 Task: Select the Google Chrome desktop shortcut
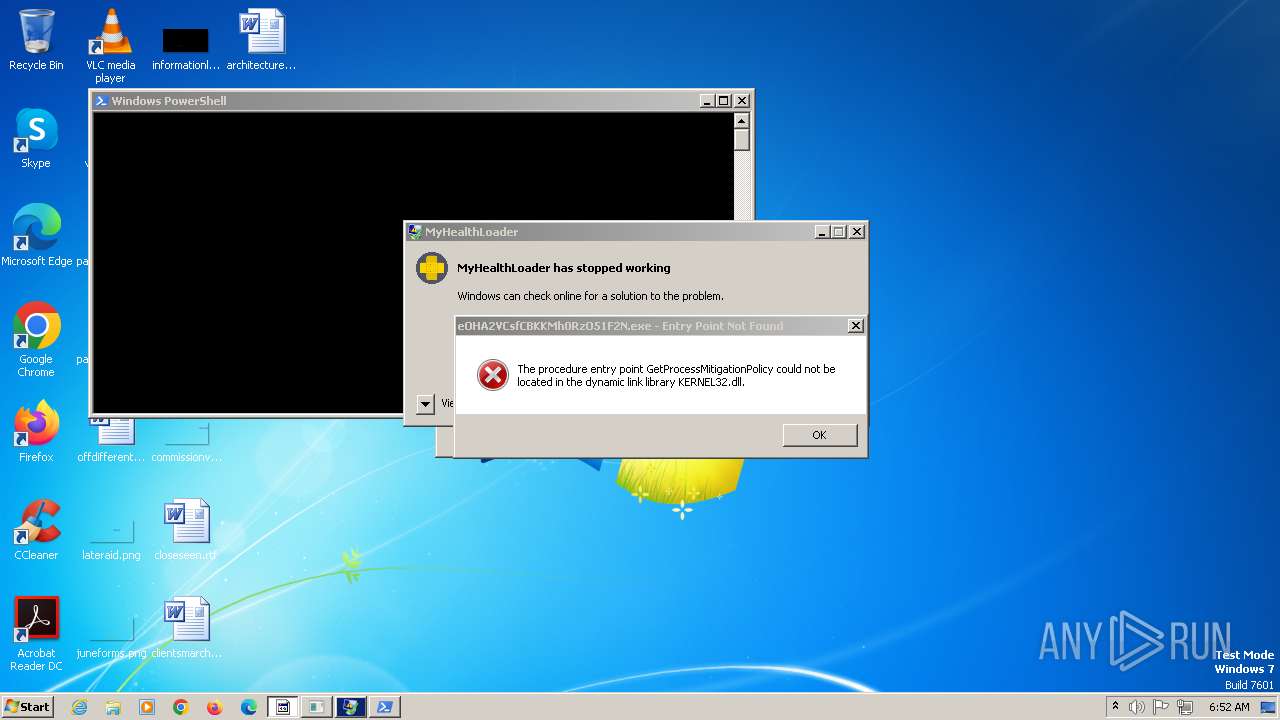coord(36,340)
